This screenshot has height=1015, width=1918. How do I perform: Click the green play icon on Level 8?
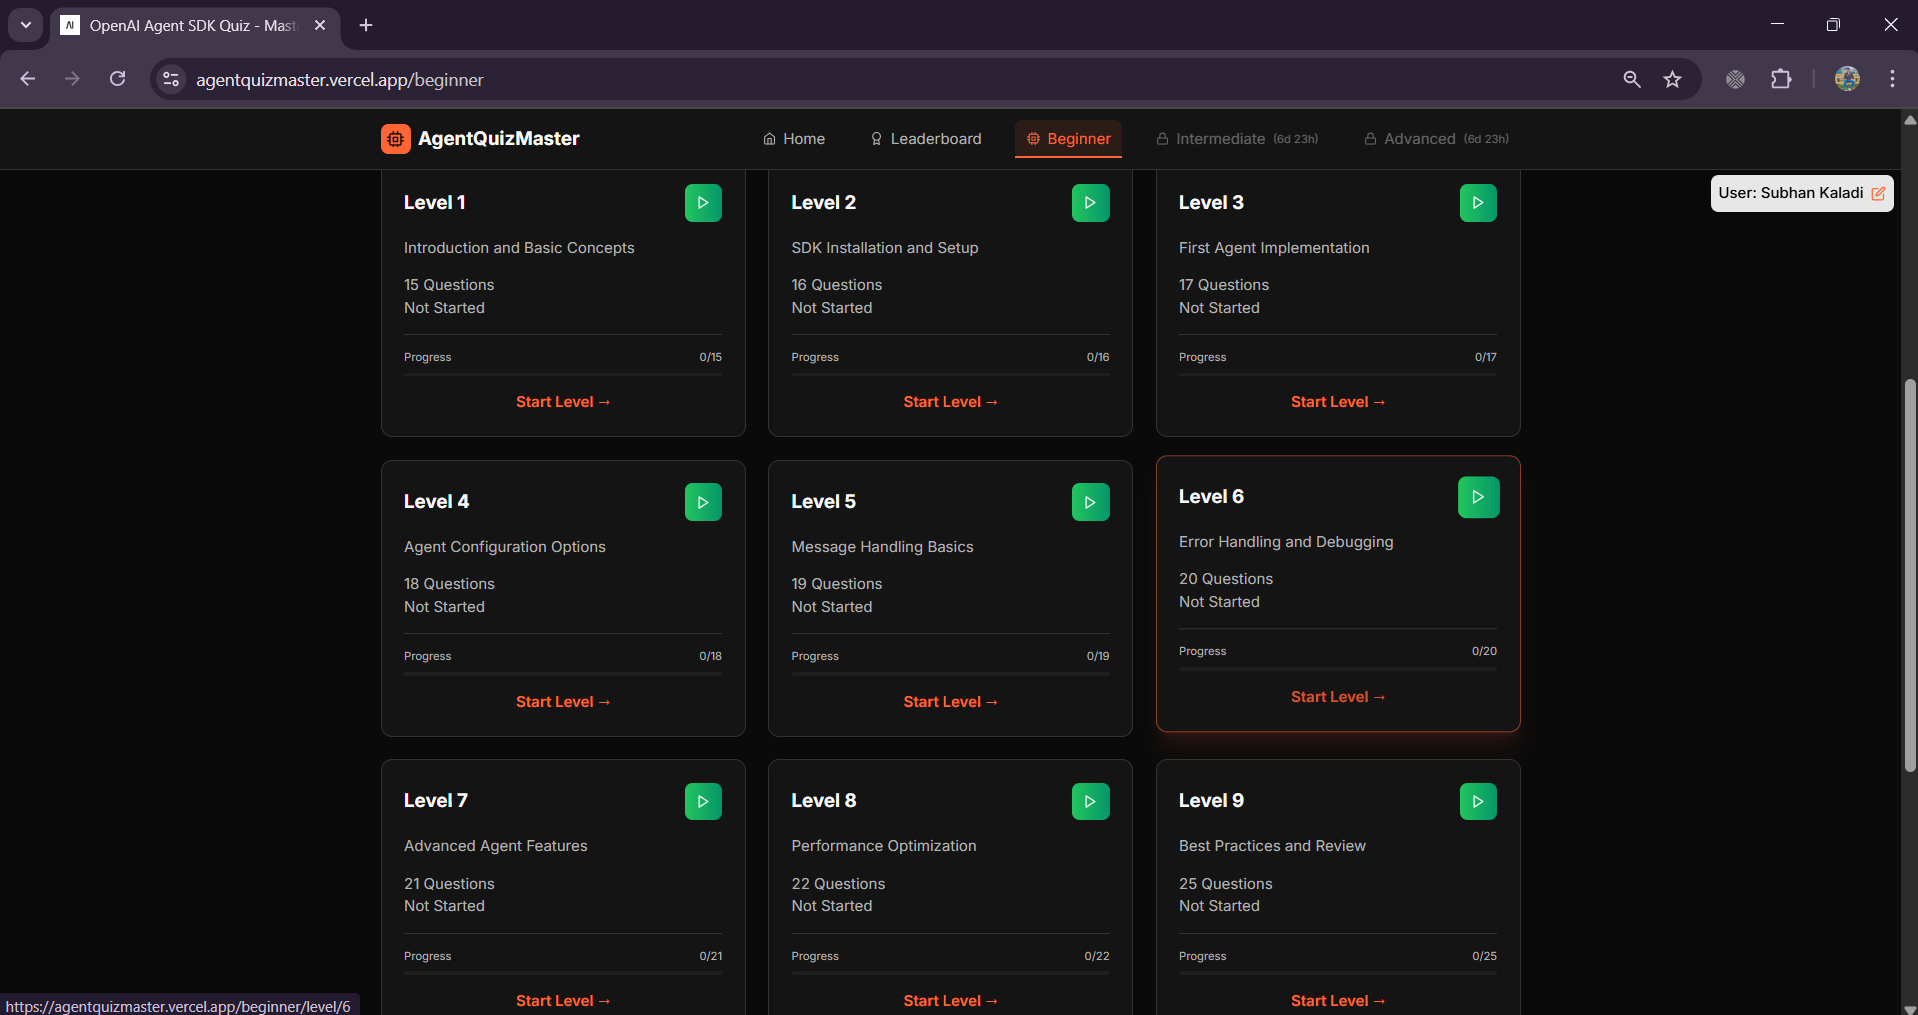[1090, 801]
